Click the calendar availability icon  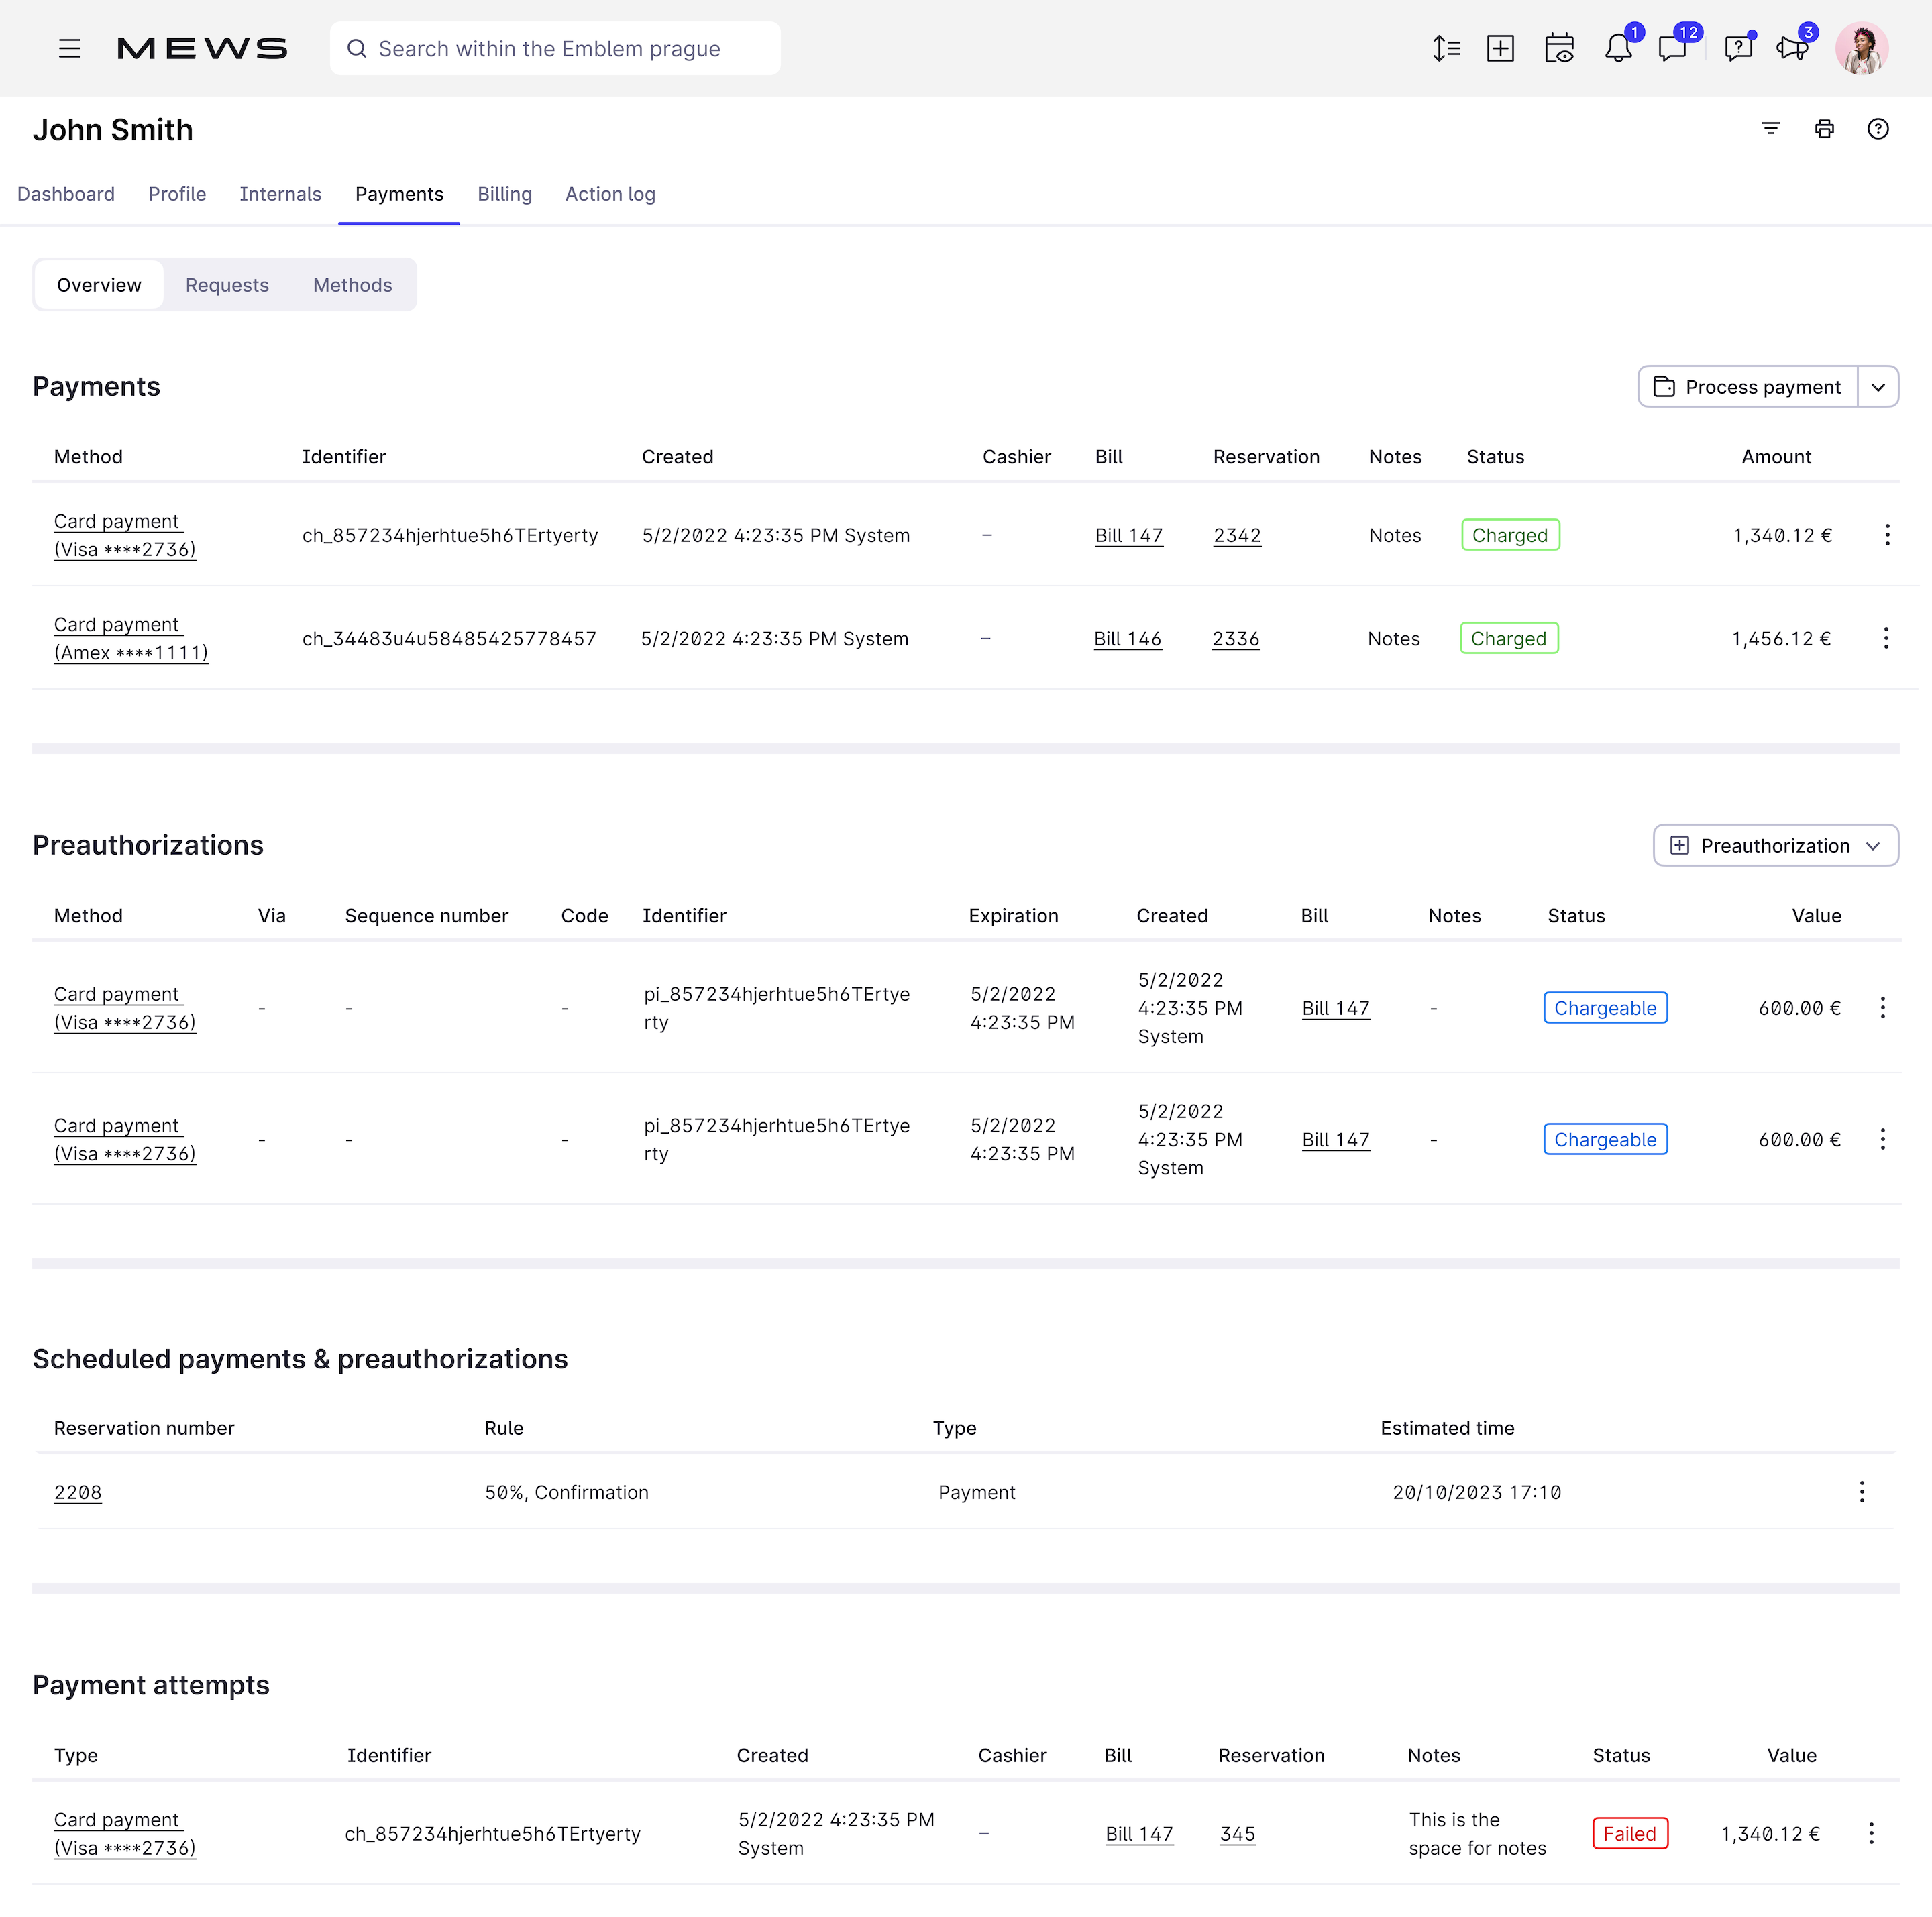pyautogui.click(x=1560, y=48)
